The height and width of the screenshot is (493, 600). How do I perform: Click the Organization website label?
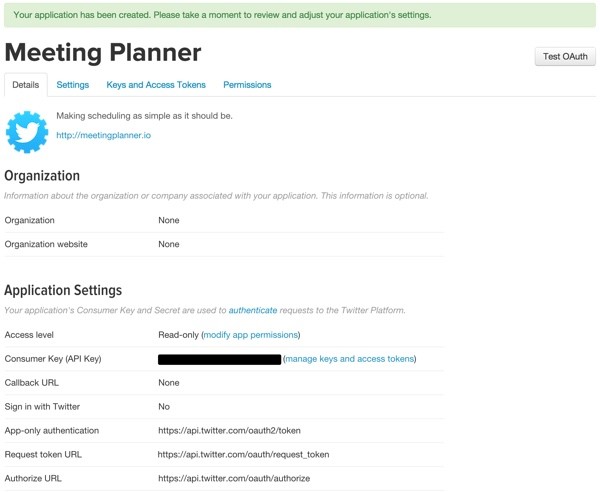[46, 244]
